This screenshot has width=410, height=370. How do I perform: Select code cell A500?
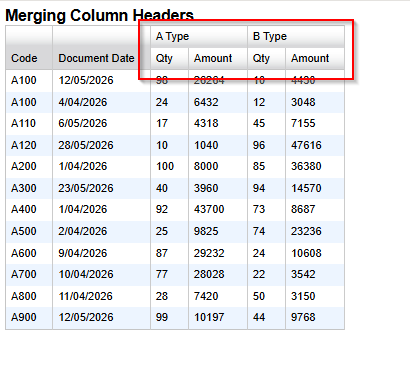click(x=29, y=231)
